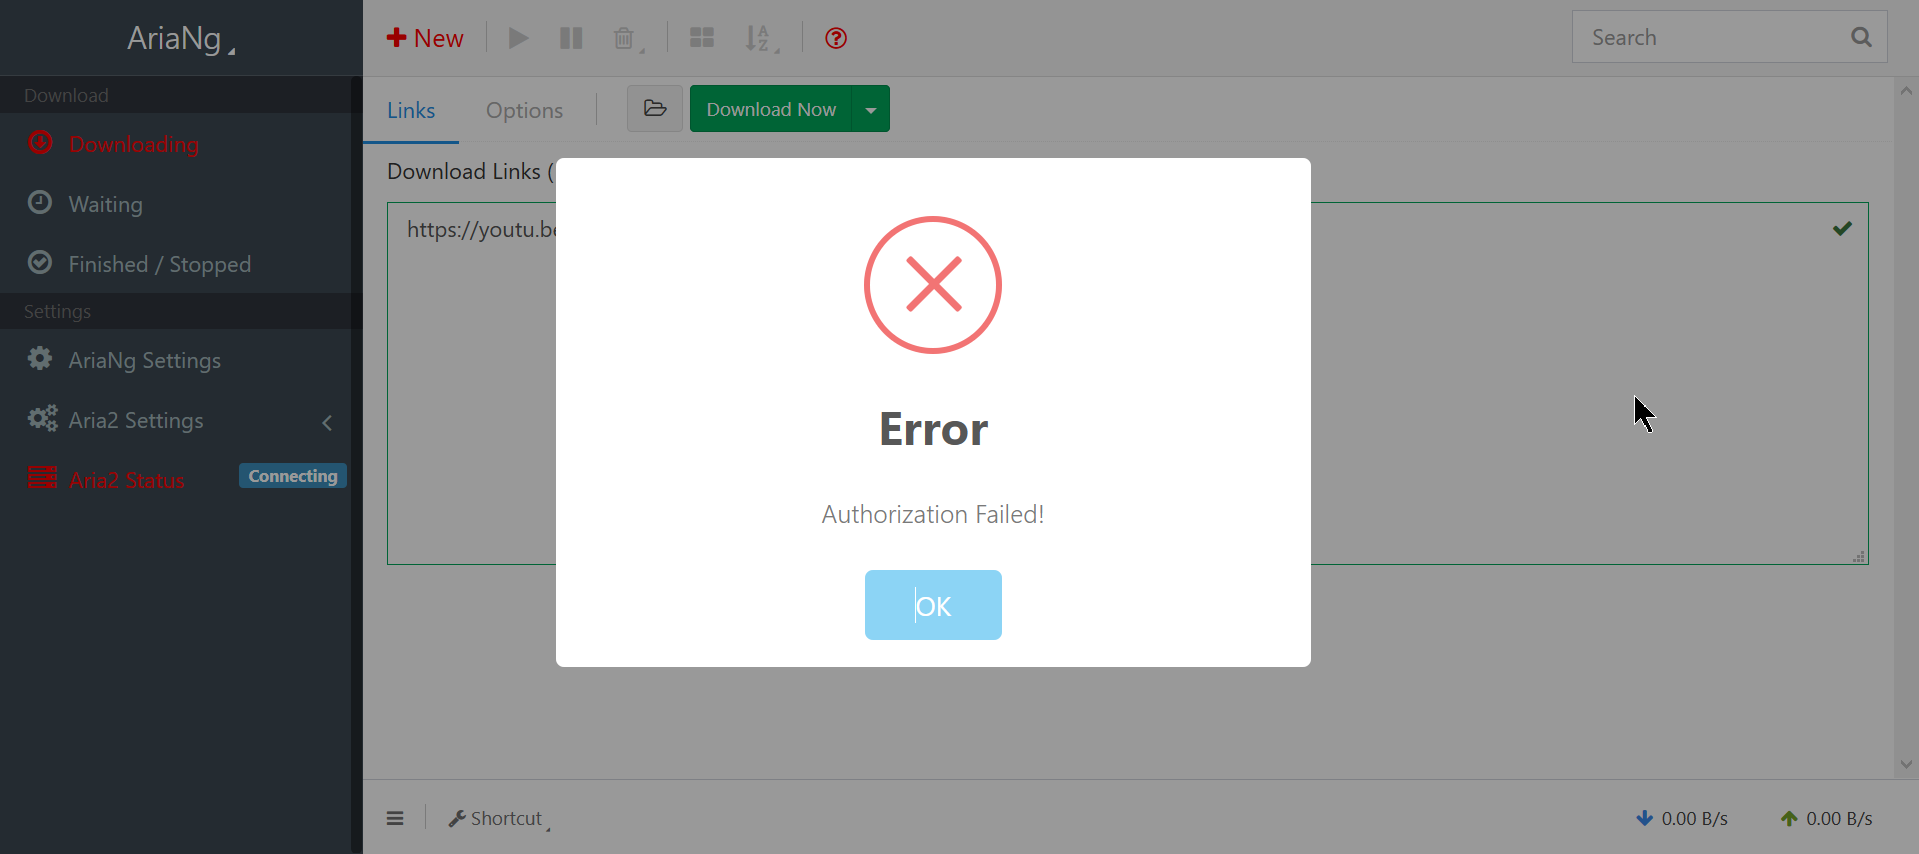The image size is (1919, 854).
Task: Click the pause toolbar icon
Action: click(571, 38)
